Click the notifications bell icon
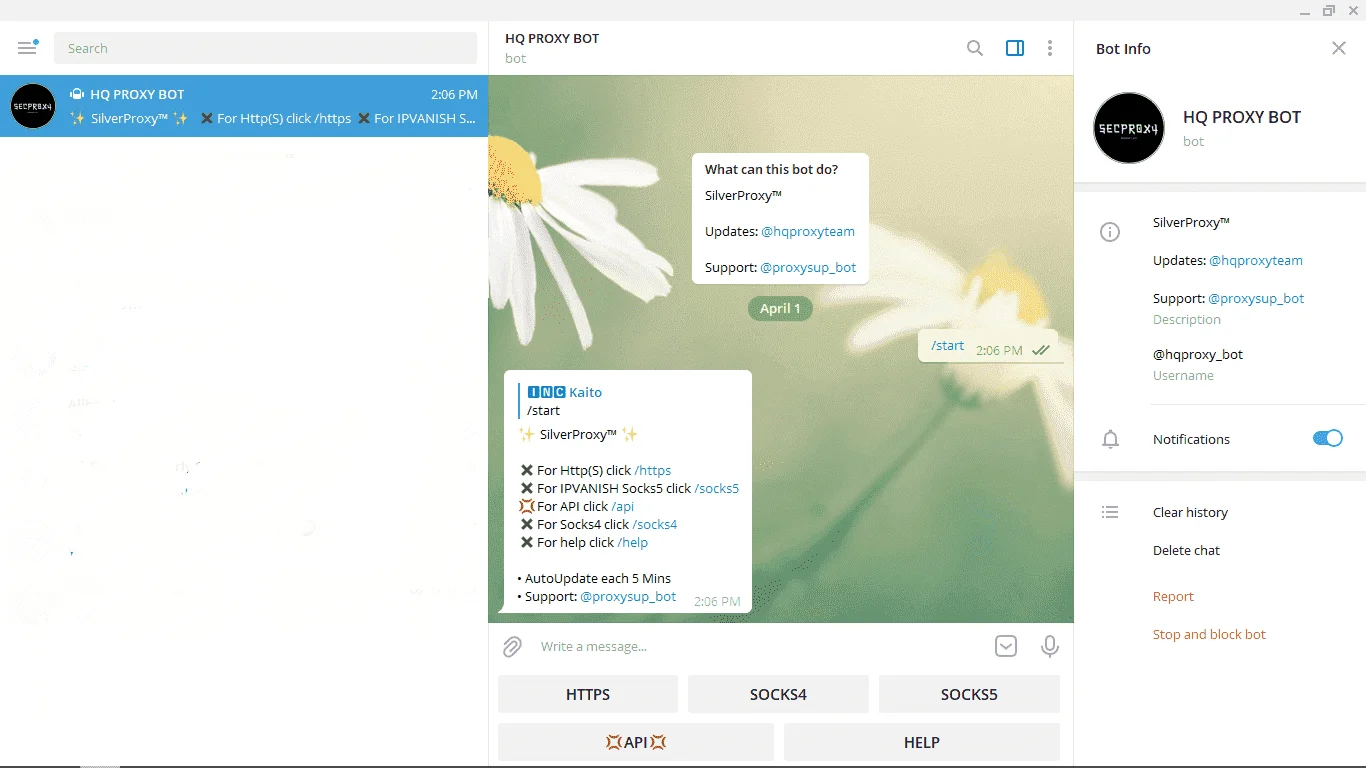This screenshot has height=768, width=1366. pyautogui.click(x=1110, y=439)
